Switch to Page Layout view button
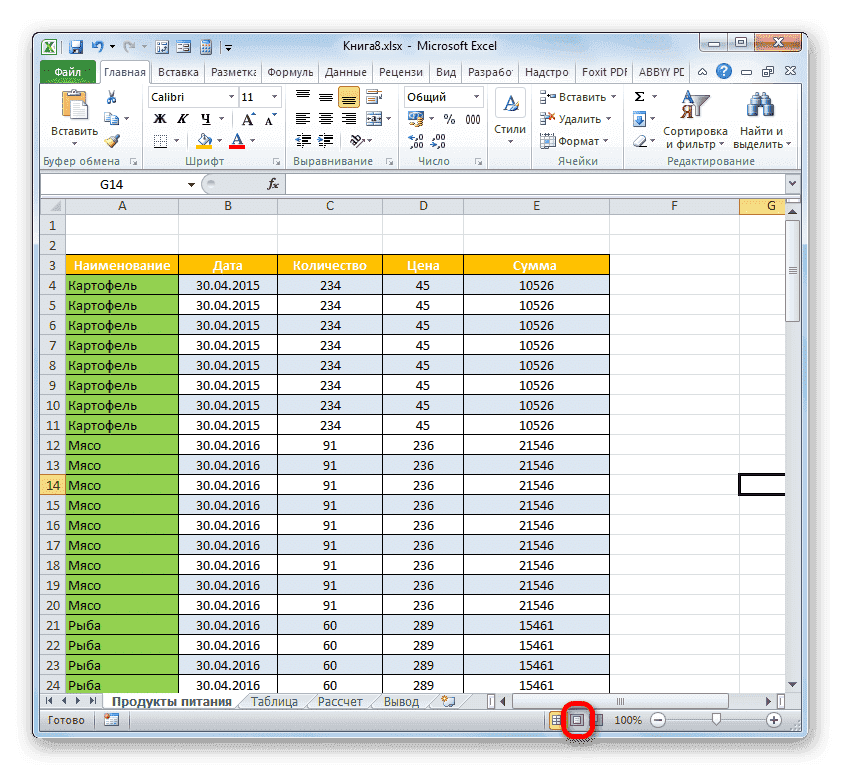The width and height of the screenshot is (841, 771). 577,720
